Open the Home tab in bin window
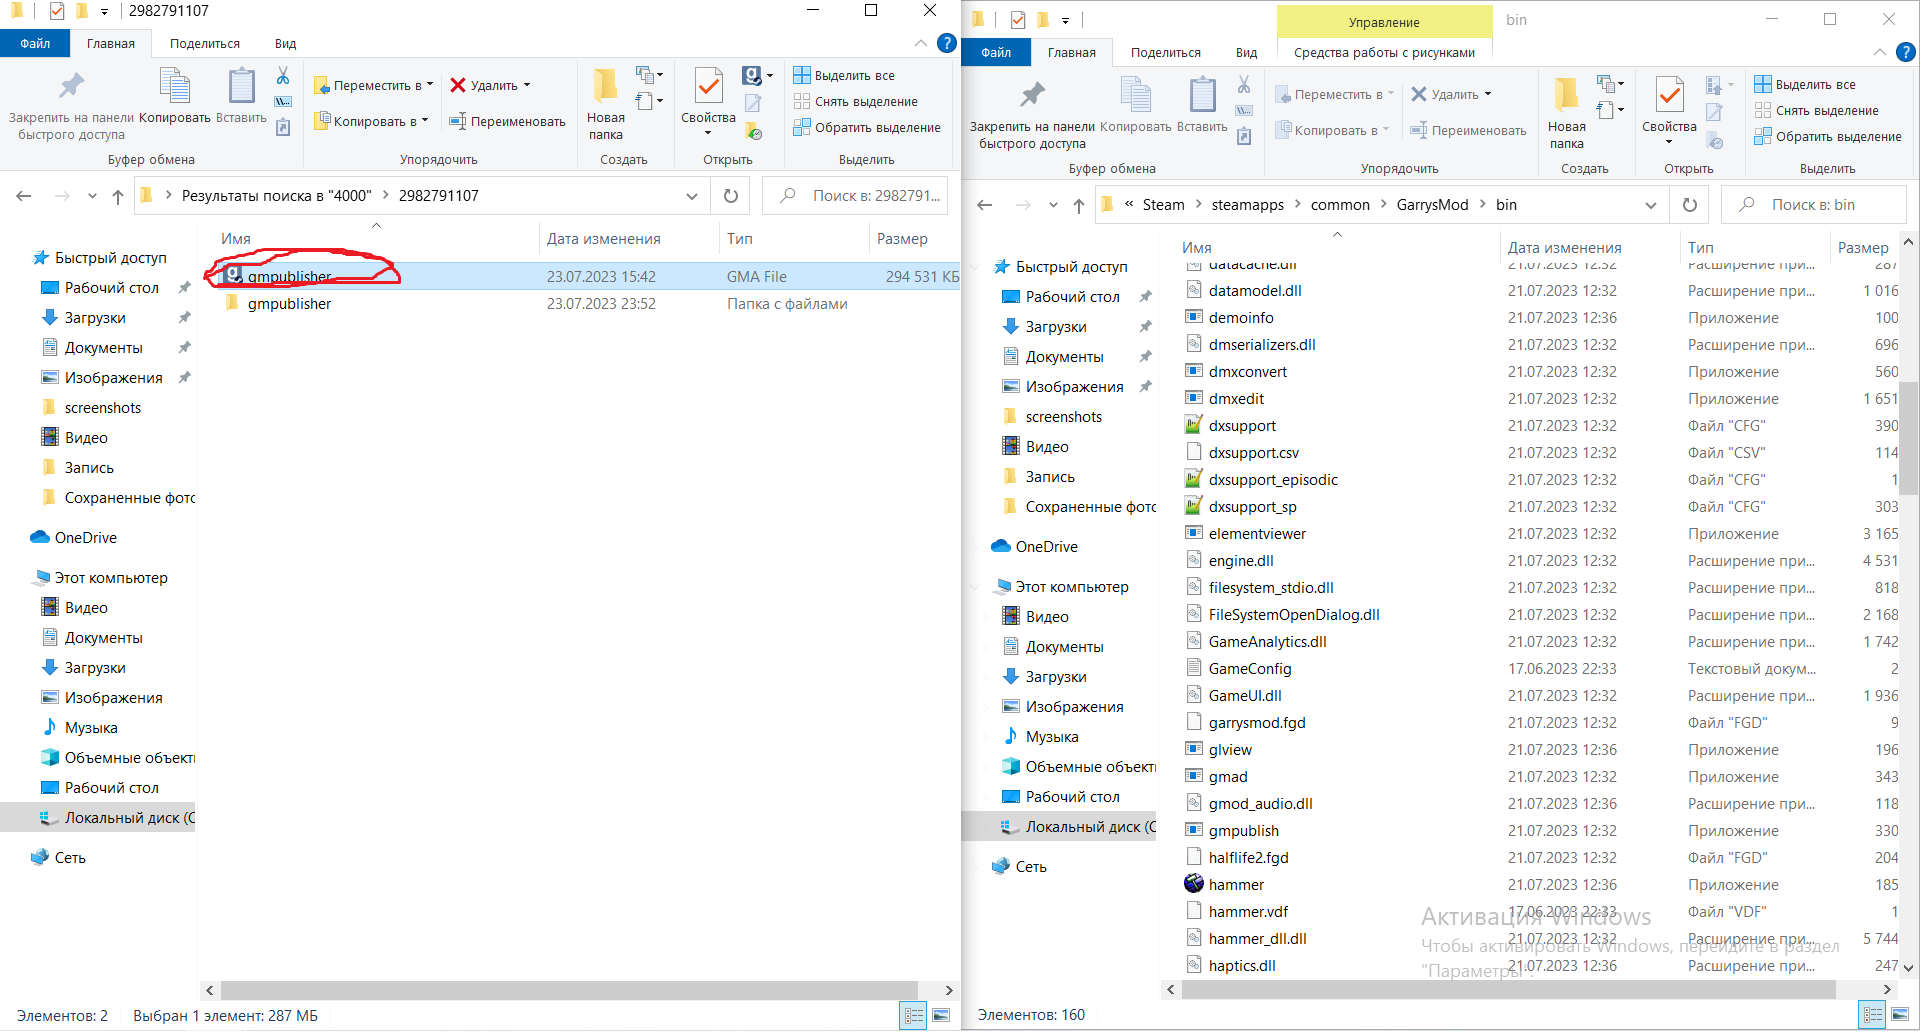 [x=1072, y=52]
